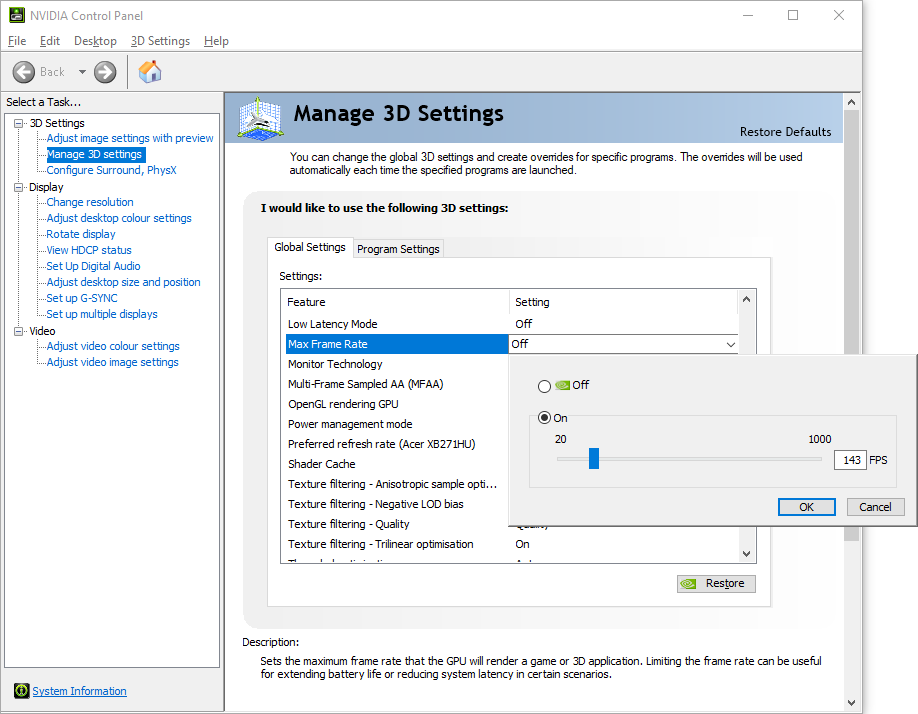The image size is (918, 714).
Task: Collapse the 3D Settings tree node
Action: [x=19, y=123]
